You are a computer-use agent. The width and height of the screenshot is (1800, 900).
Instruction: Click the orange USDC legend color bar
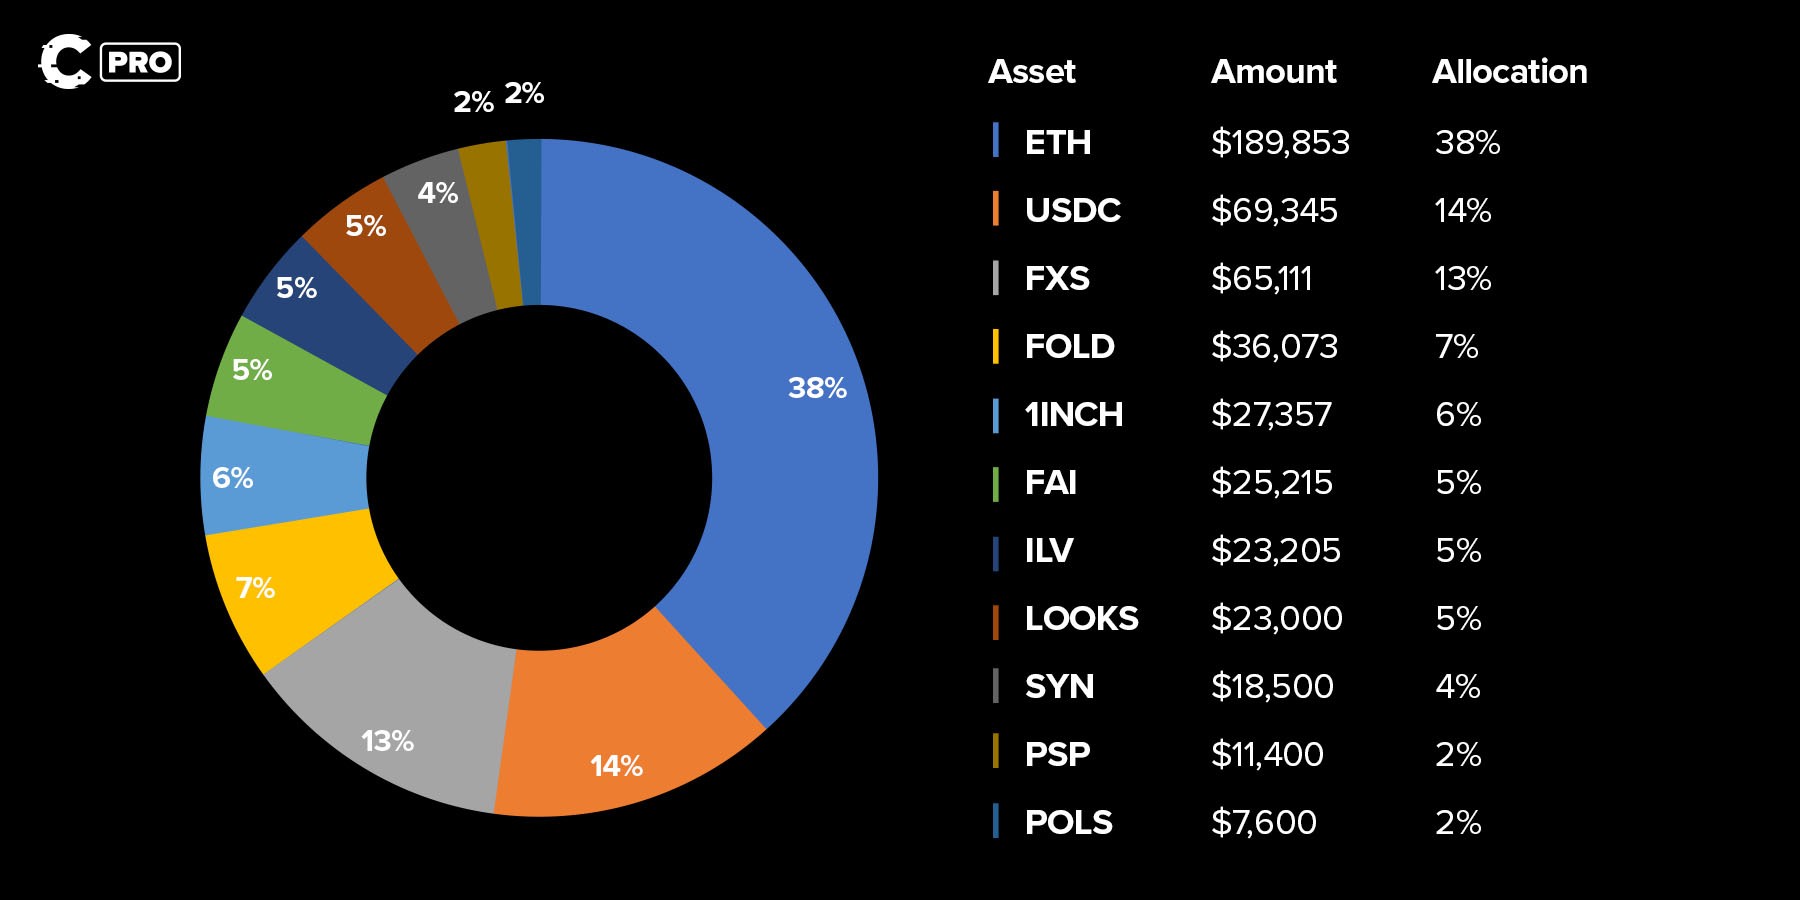(995, 209)
